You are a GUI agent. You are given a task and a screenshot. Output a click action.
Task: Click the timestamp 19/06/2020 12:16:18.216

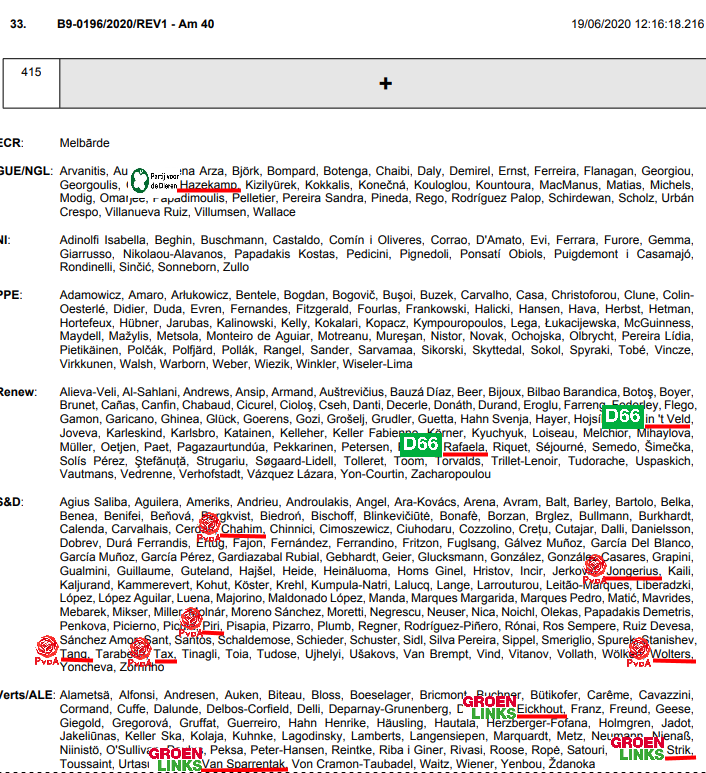pyautogui.click(x=637, y=24)
